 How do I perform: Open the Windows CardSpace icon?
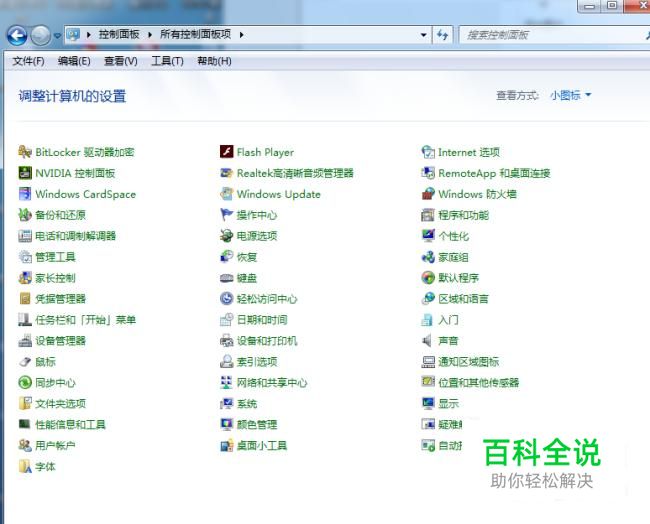25,194
